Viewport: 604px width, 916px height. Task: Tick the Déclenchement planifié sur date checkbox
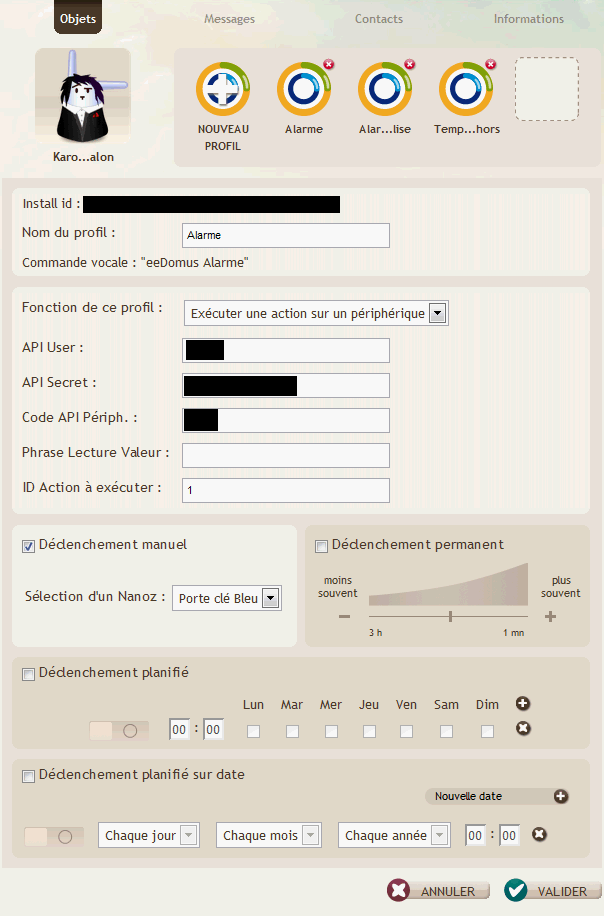[28, 776]
